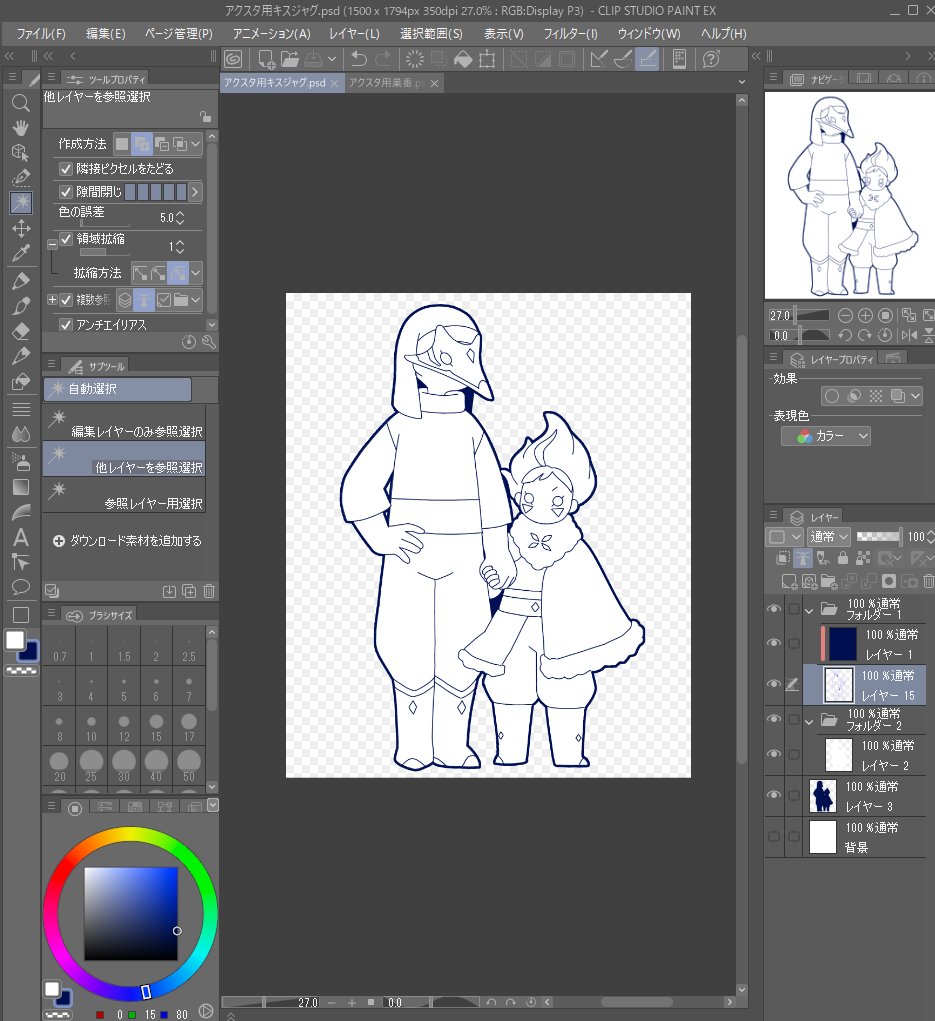Image resolution: width=935 pixels, height=1021 pixels.
Task: Click 自動選択 sub tool group
Action: tap(118, 389)
